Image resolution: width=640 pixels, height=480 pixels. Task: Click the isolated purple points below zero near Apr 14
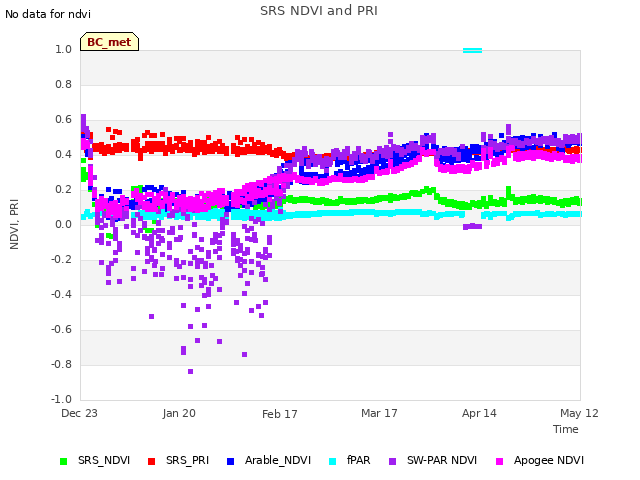[473, 227]
